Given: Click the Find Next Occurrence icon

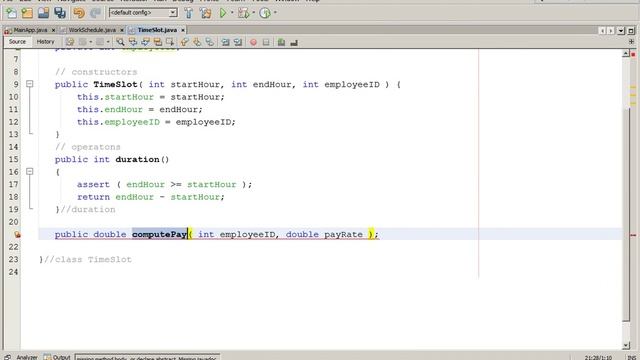Looking at the screenshot, I should click(x=145, y=42).
